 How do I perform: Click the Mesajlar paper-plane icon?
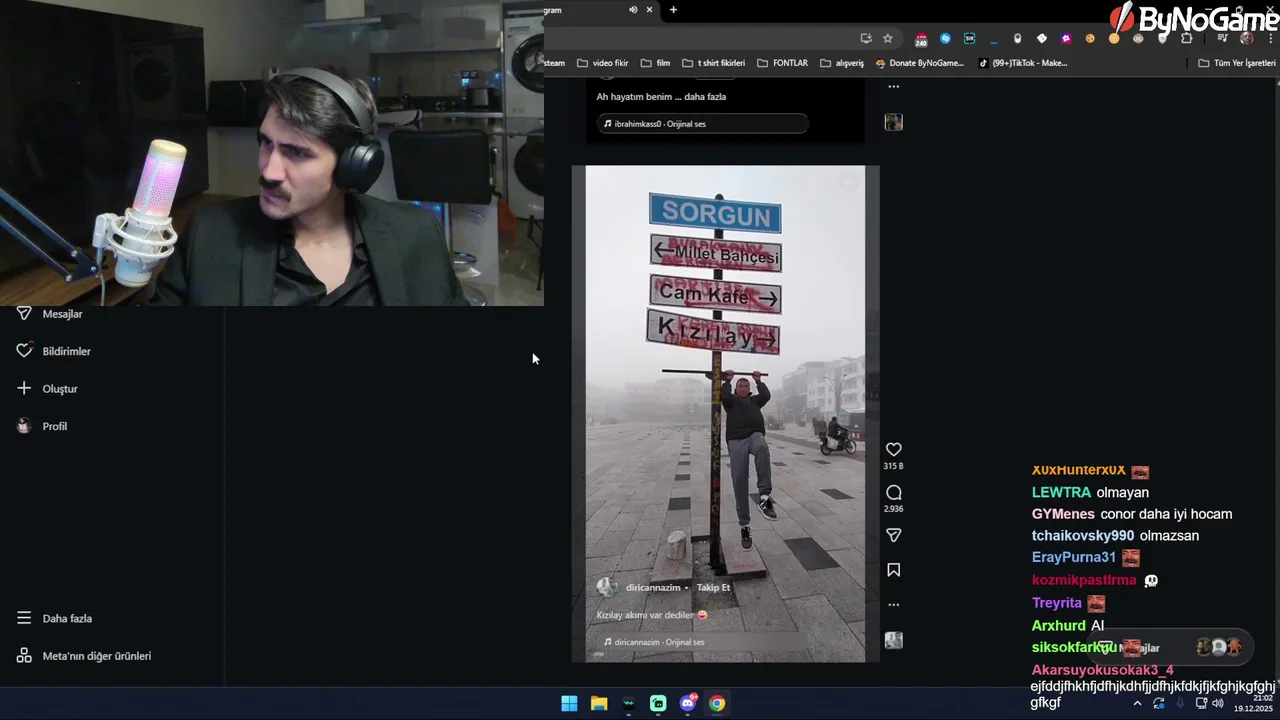(x=24, y=313)
